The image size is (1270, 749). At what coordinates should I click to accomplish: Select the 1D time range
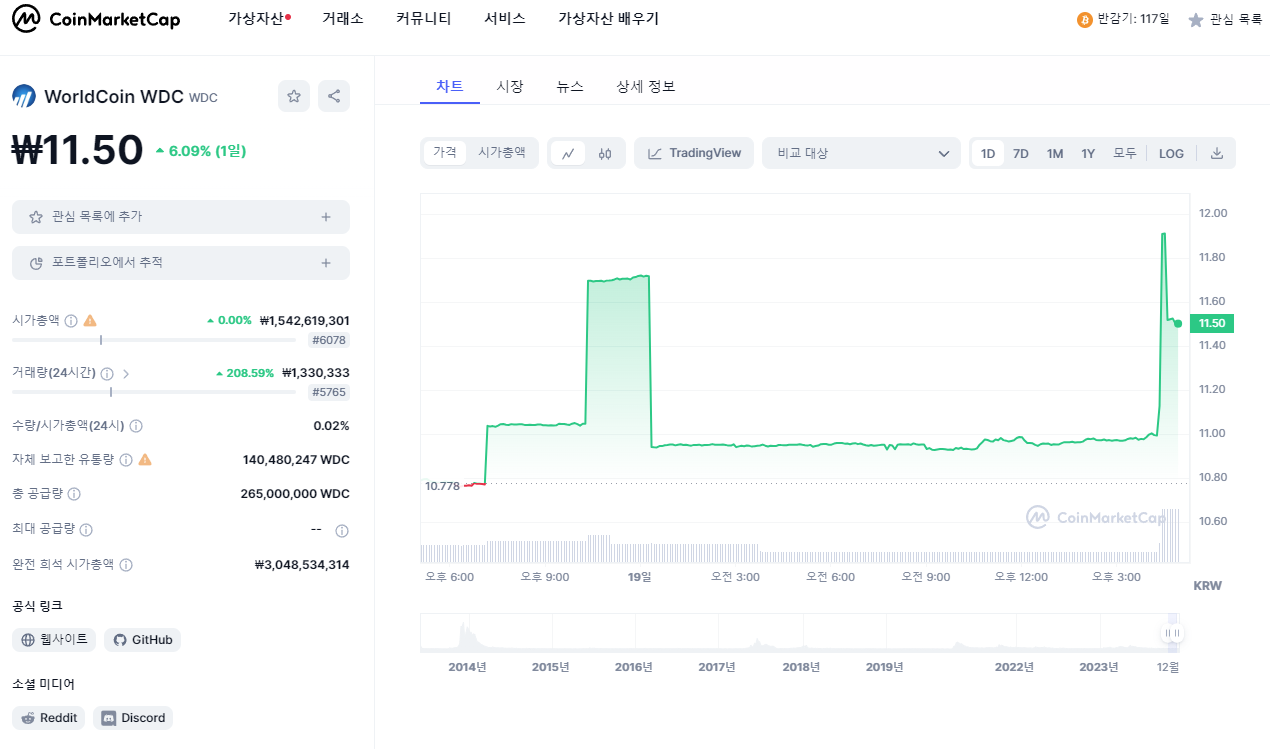[988, 153]
